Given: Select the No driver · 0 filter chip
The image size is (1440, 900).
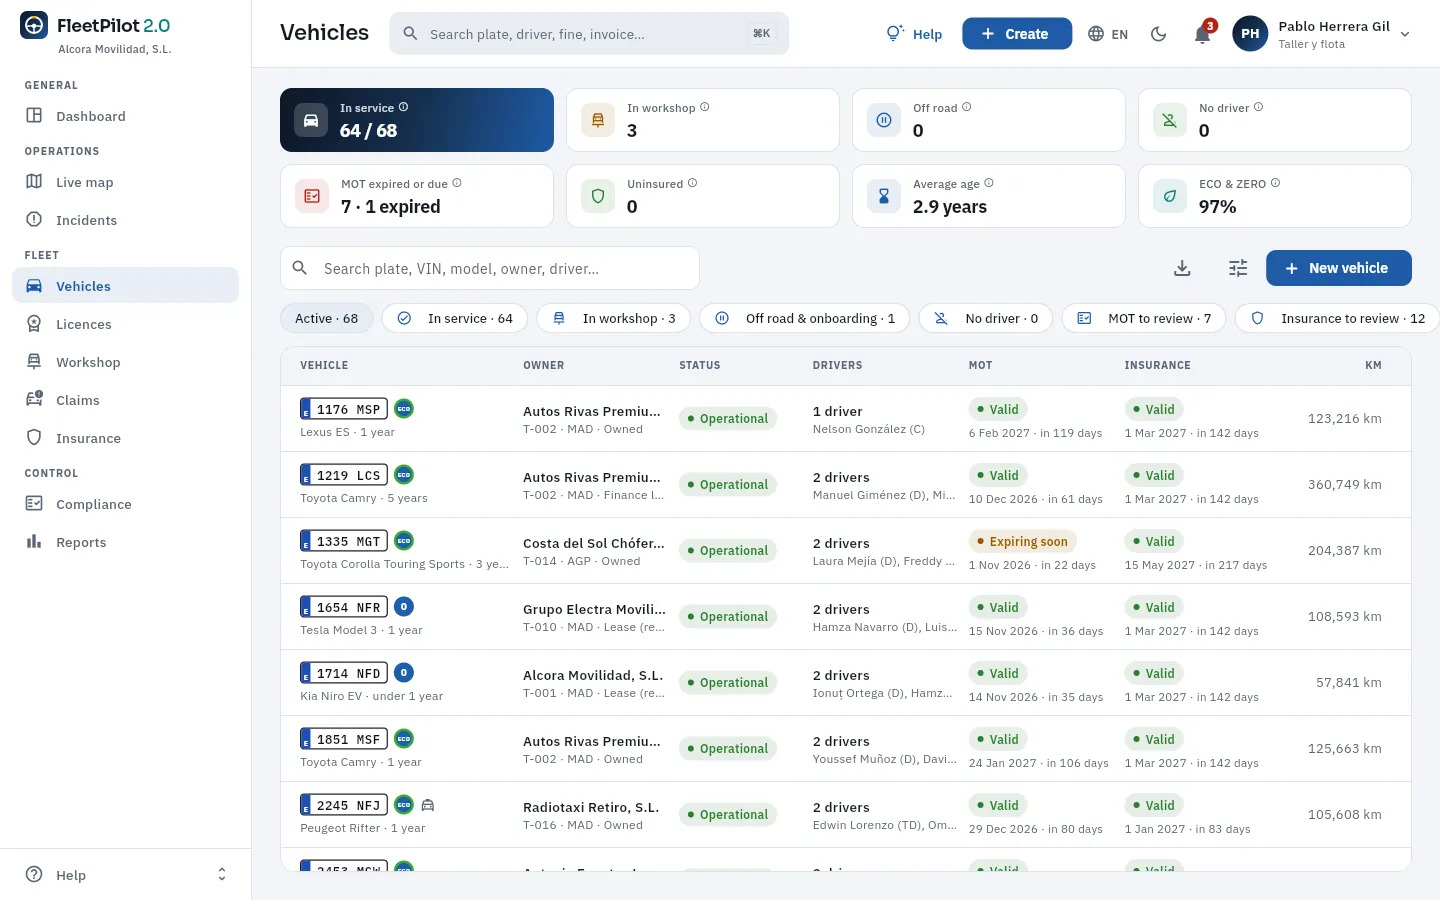Looking at the screenshot, I should (x=986, y=318).
